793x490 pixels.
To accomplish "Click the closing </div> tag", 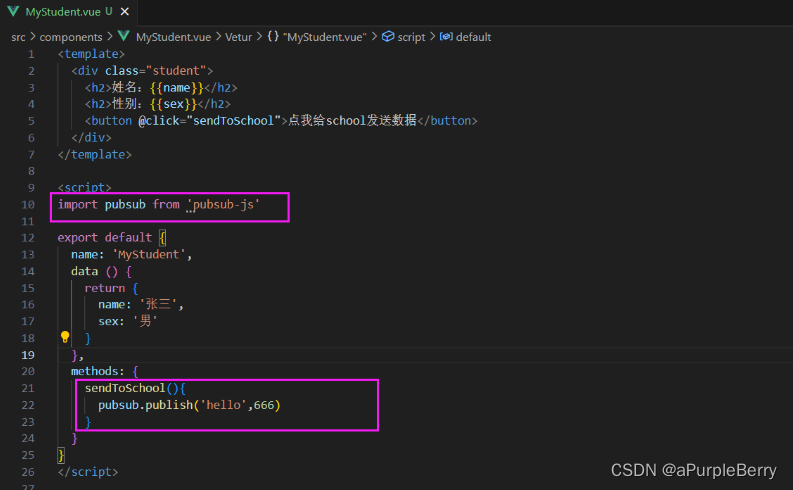I will [x=91, y=138].
